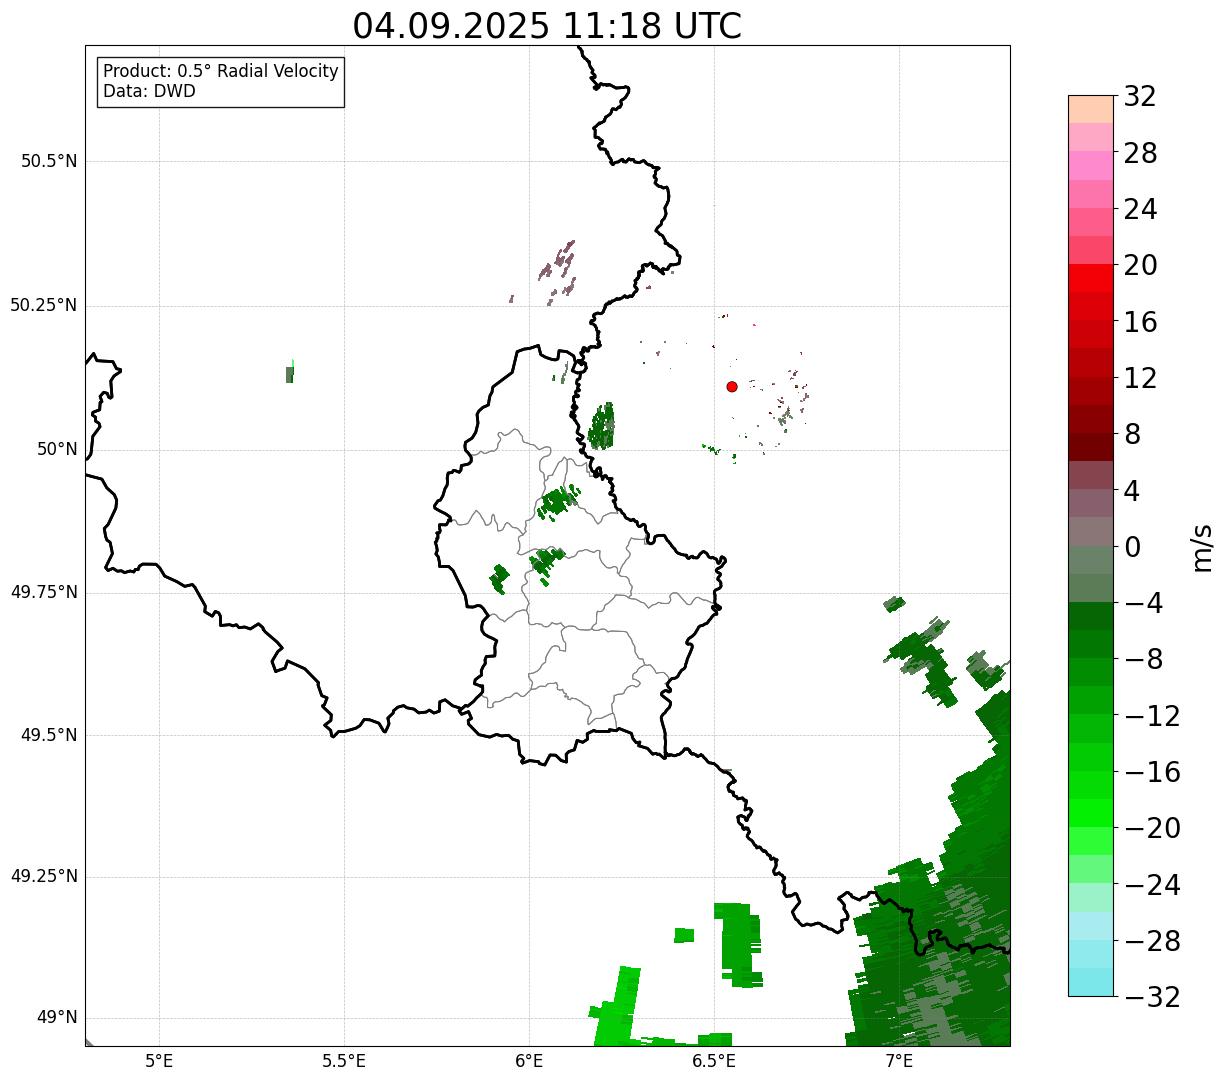Click the longitude label 5.5°E

344,1061
